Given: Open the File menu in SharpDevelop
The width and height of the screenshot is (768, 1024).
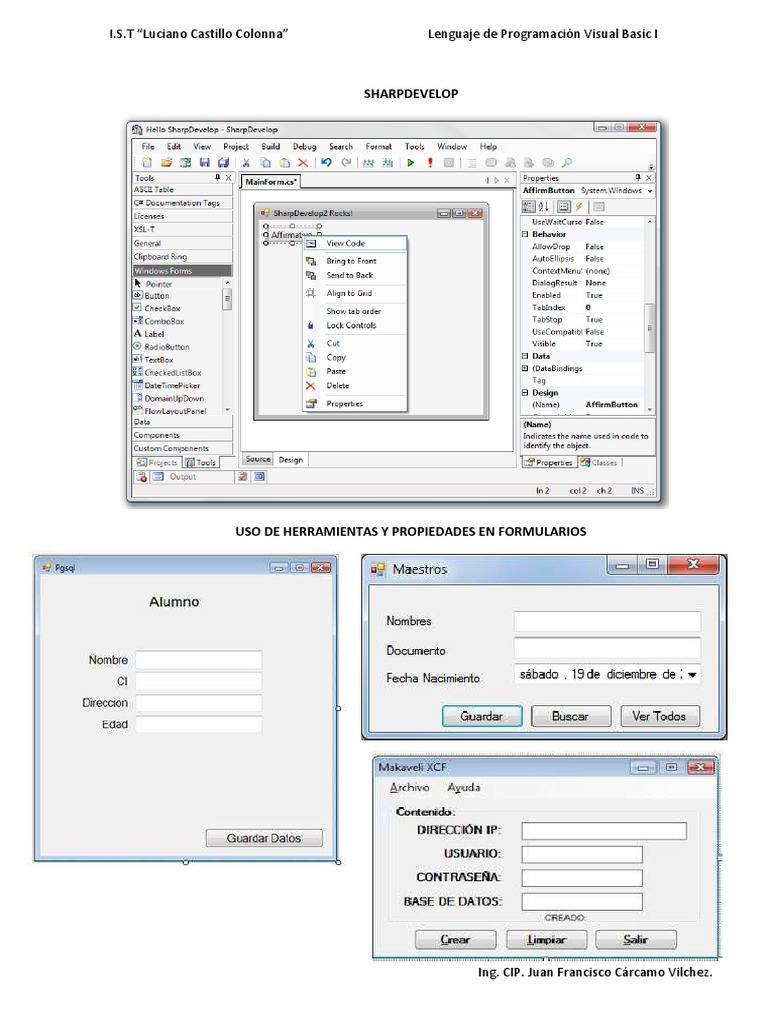Looking at the screenshot, I should point(148,147).
